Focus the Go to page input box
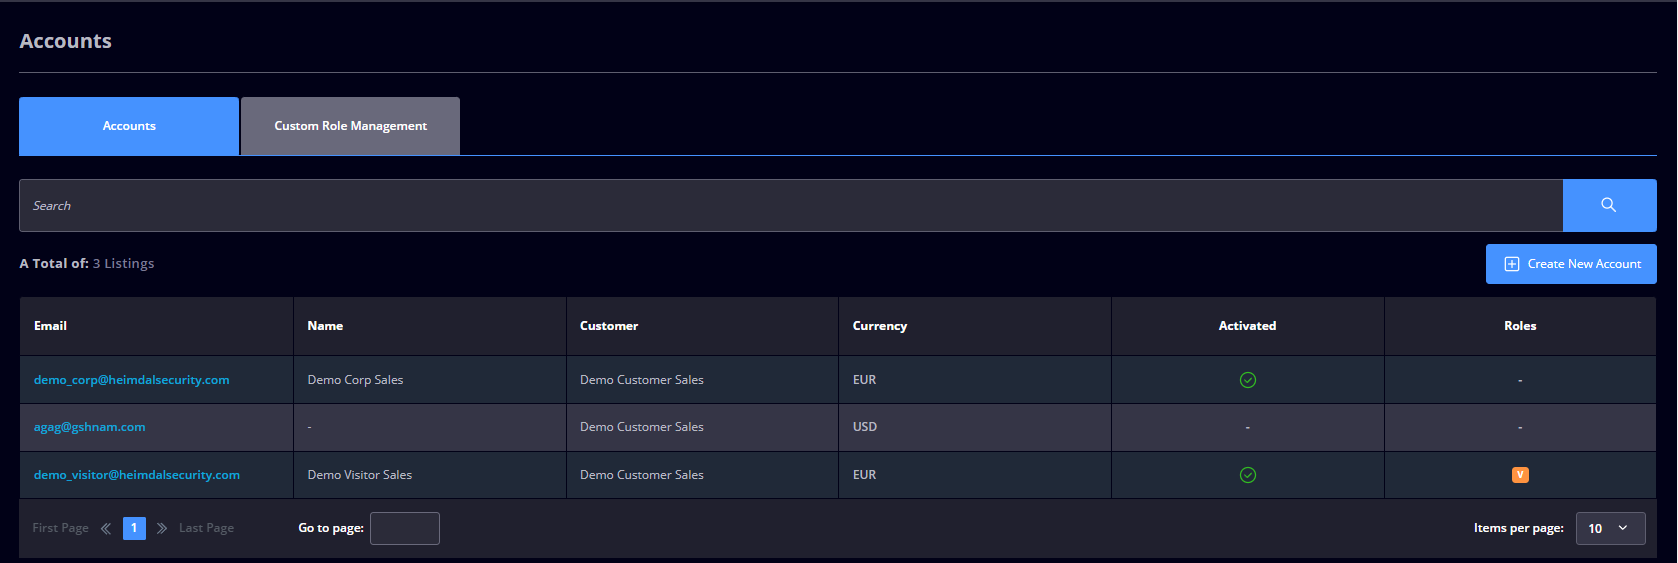 pyautogui.click(x=405, y=528)
